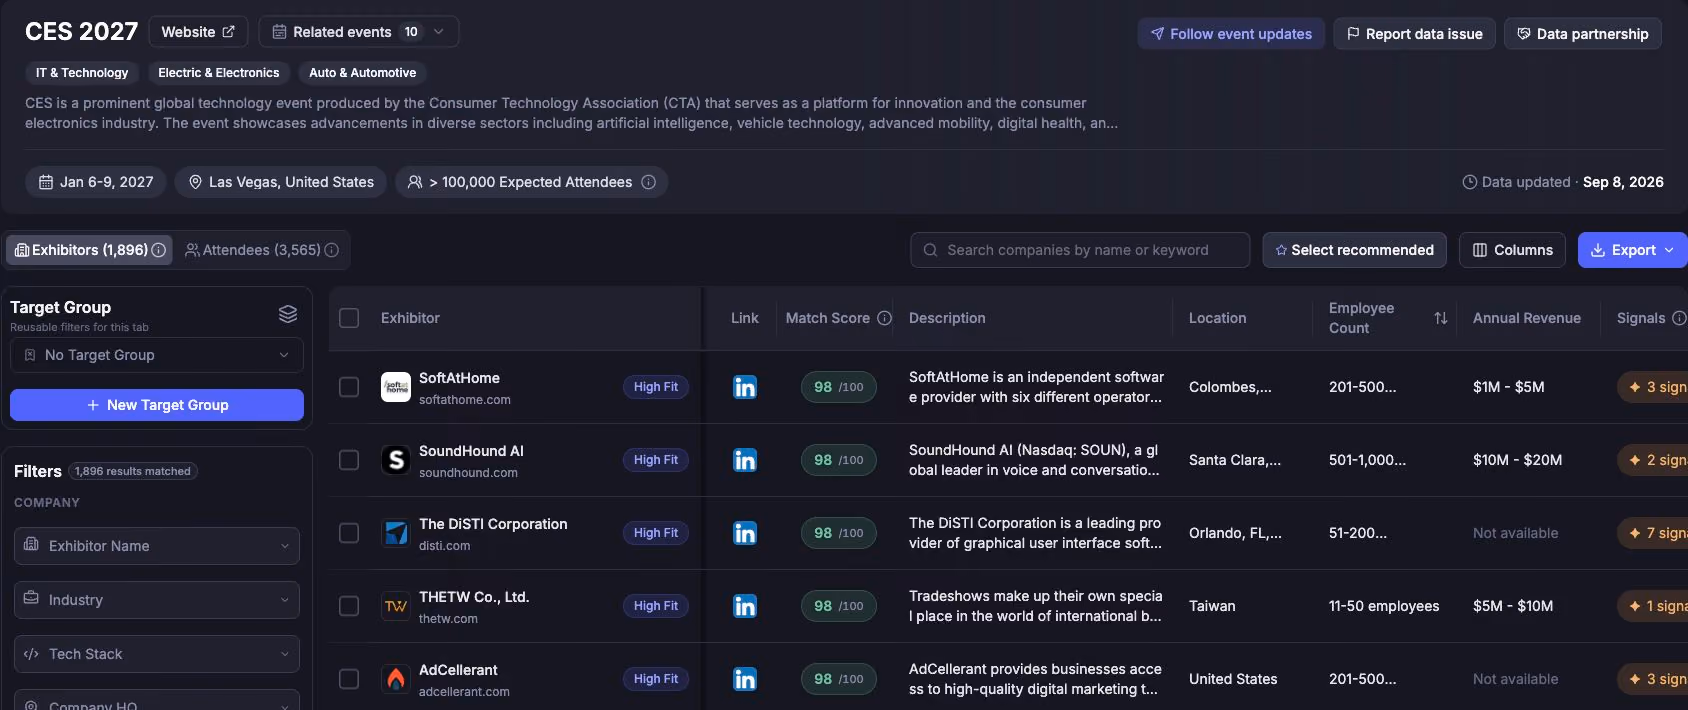Click soundhound.com domain text
Image resolution: width=1688 pixels, height=710 pixels.
coord(468,473)
